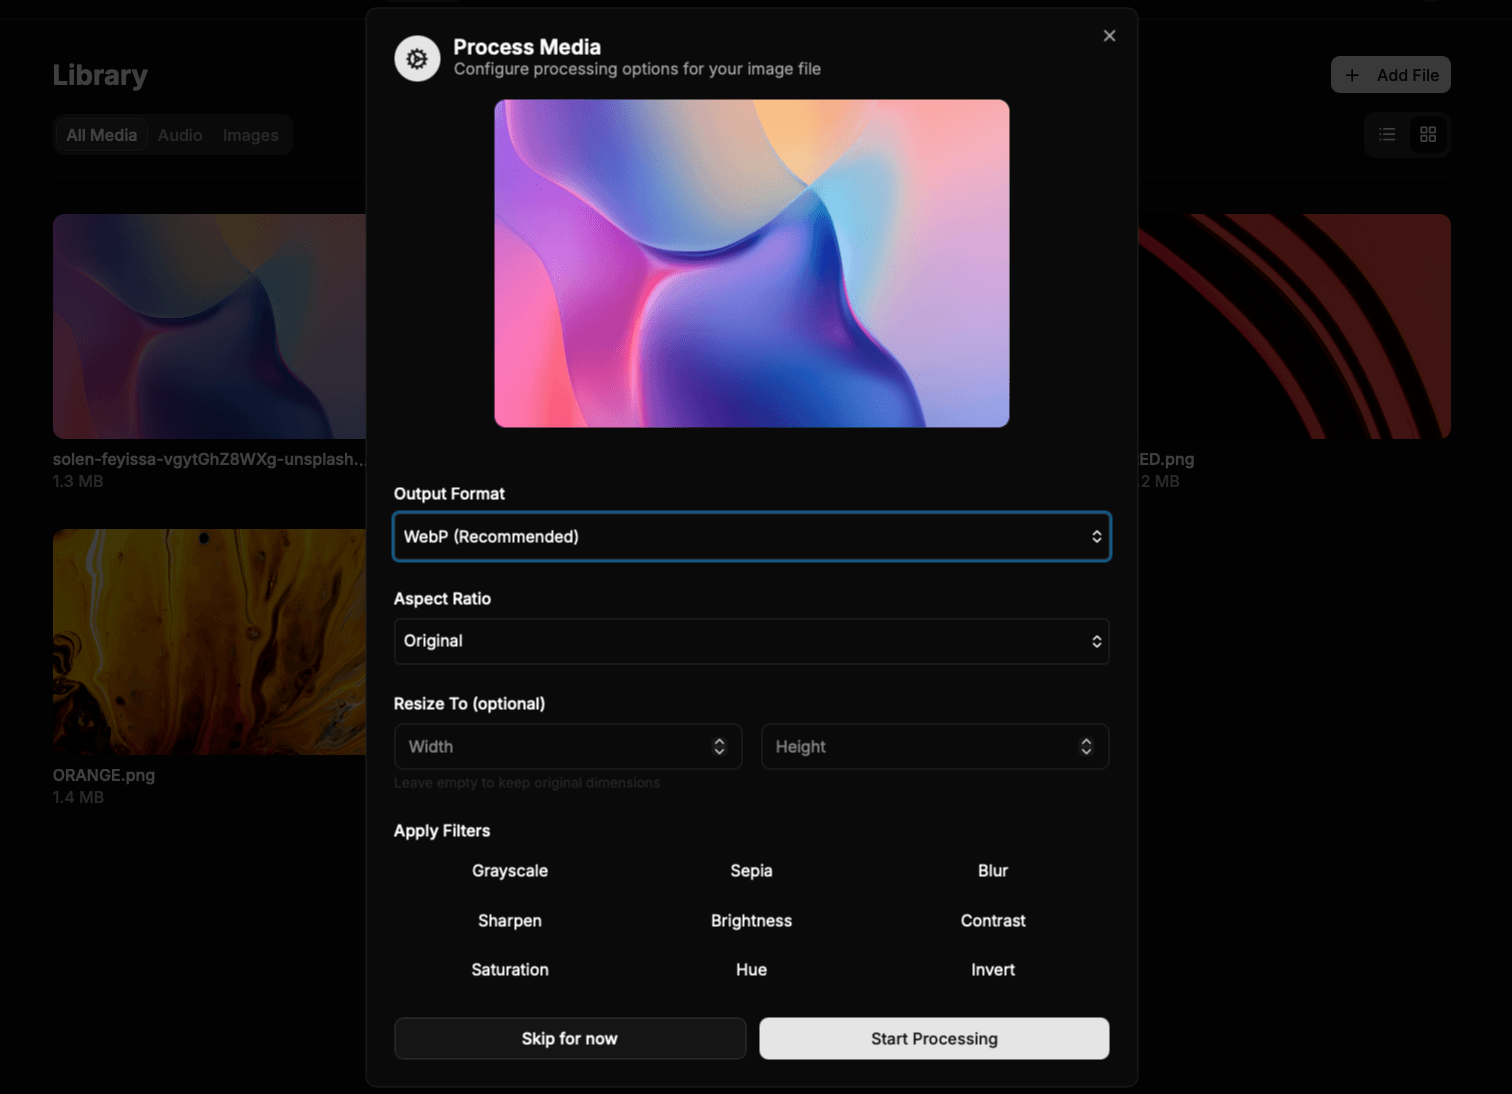Open the Images tab
Image resolution: width=1512 pixels, height=1094 pixels.
click(x=250, y=135)
